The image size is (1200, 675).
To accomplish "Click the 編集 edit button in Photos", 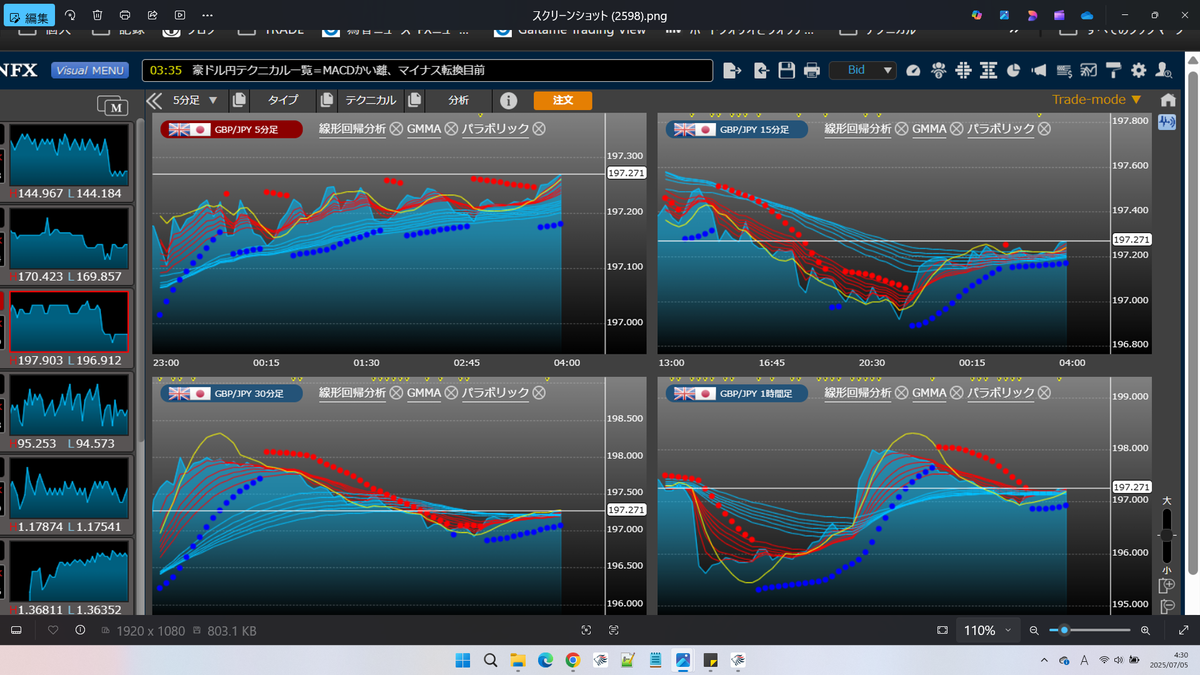I will [28, 16].
